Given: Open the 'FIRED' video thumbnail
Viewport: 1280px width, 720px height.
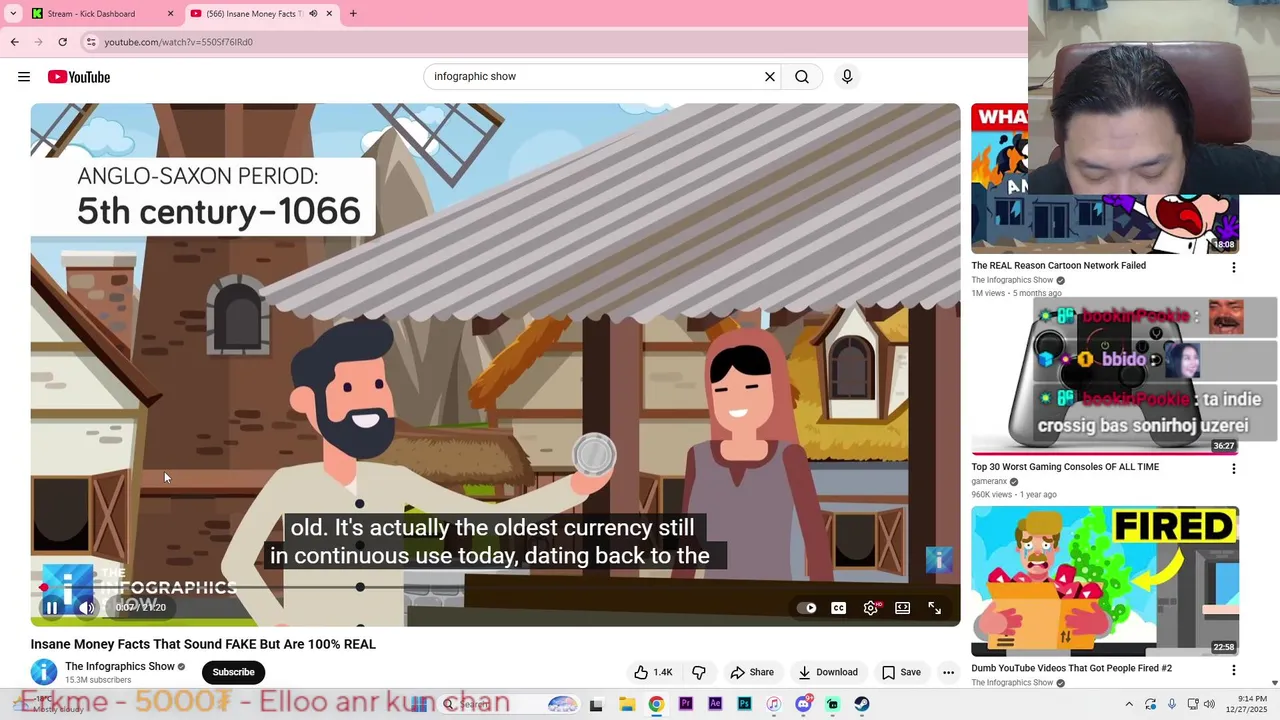Looking at the screenshot, I should pyautogui.click(x=1105, y=581).
